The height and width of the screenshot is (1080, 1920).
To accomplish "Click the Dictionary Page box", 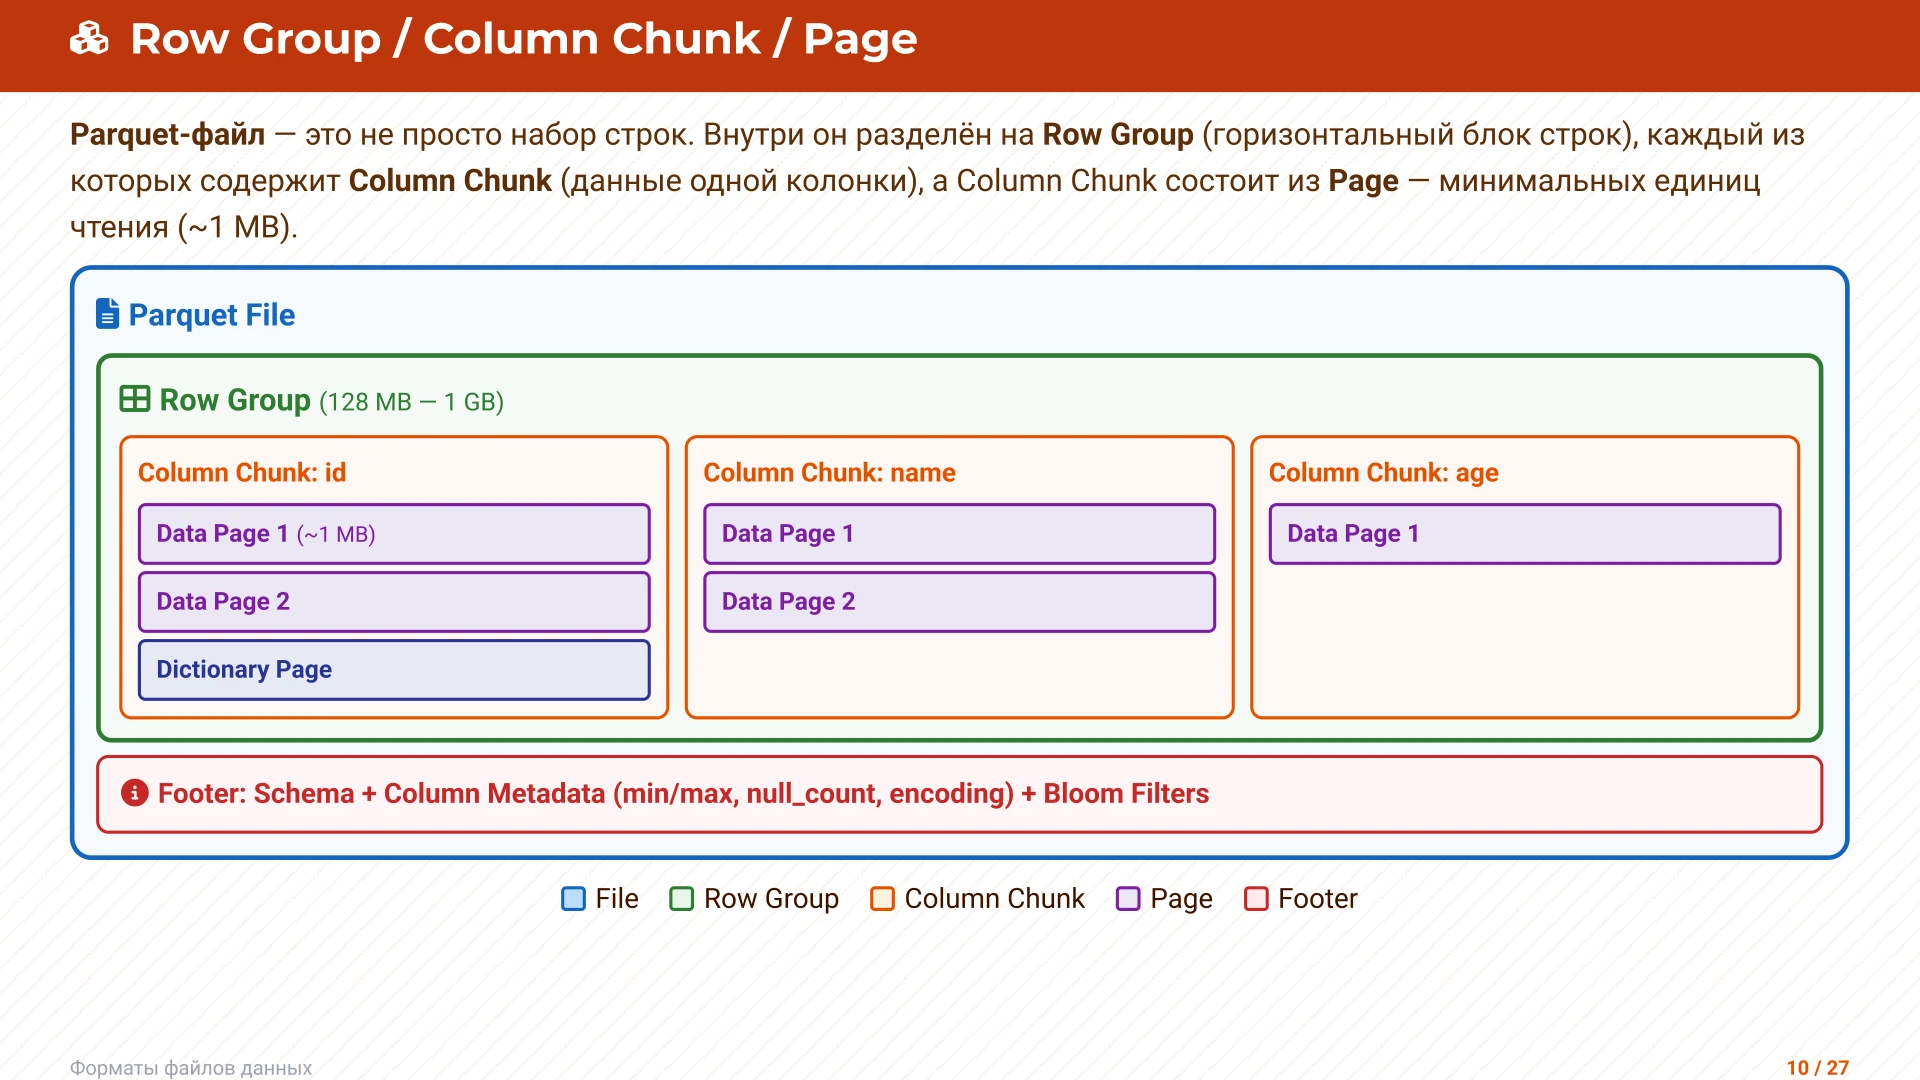I will [x=394, y=670].
